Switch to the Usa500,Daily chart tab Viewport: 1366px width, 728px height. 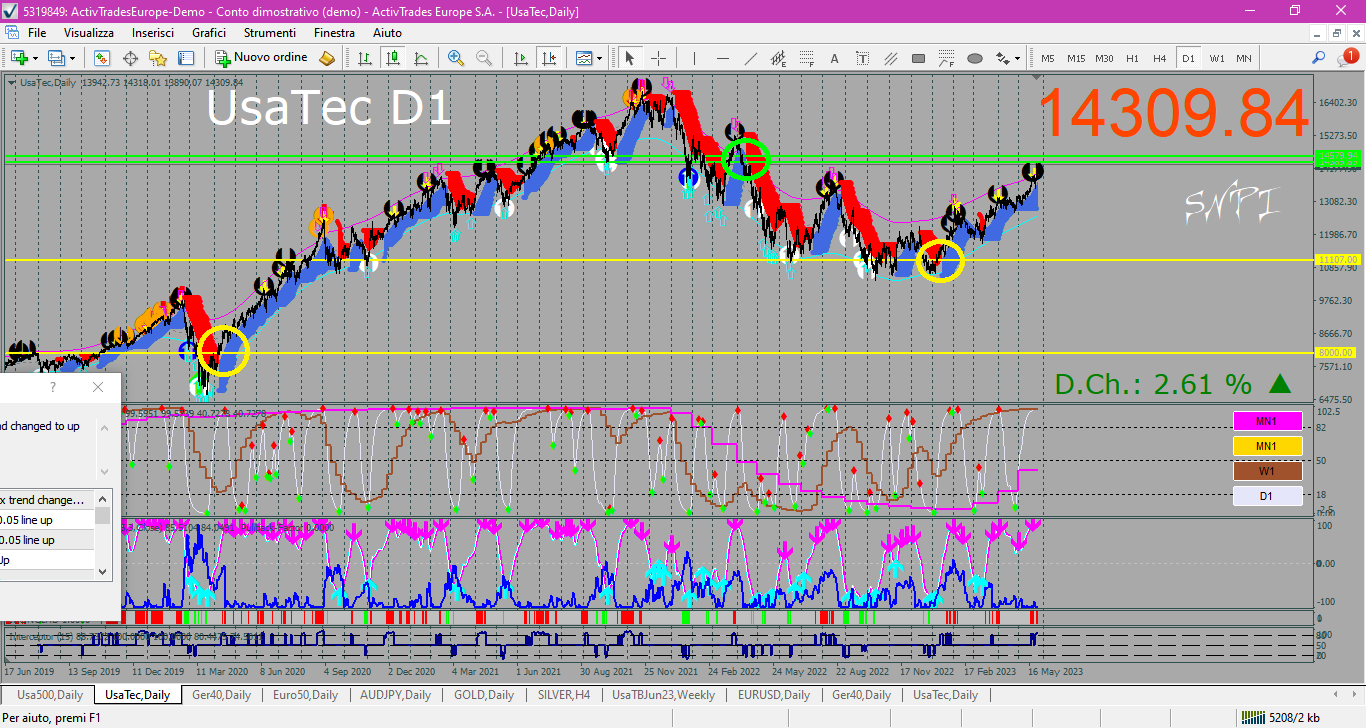coord(49,694)
